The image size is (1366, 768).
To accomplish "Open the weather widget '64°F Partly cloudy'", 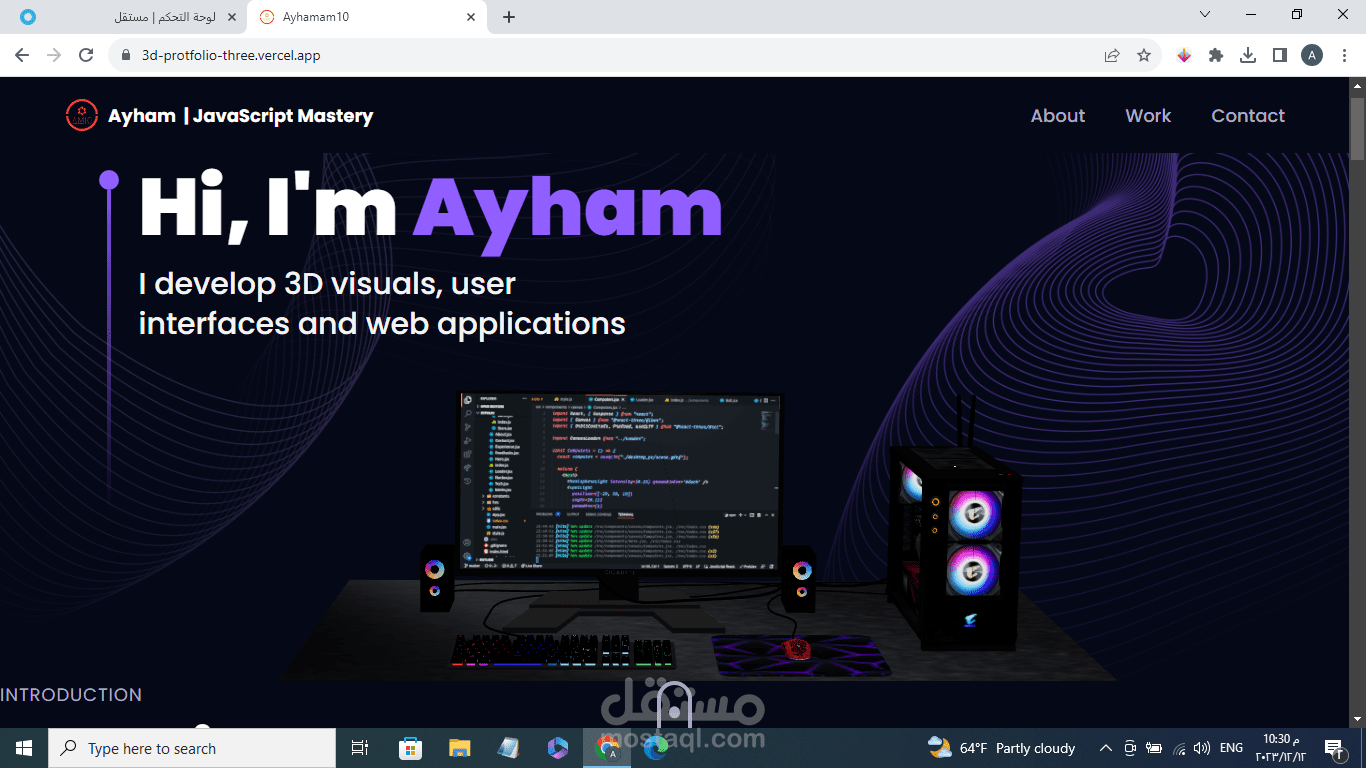I will click(1001, 748).
